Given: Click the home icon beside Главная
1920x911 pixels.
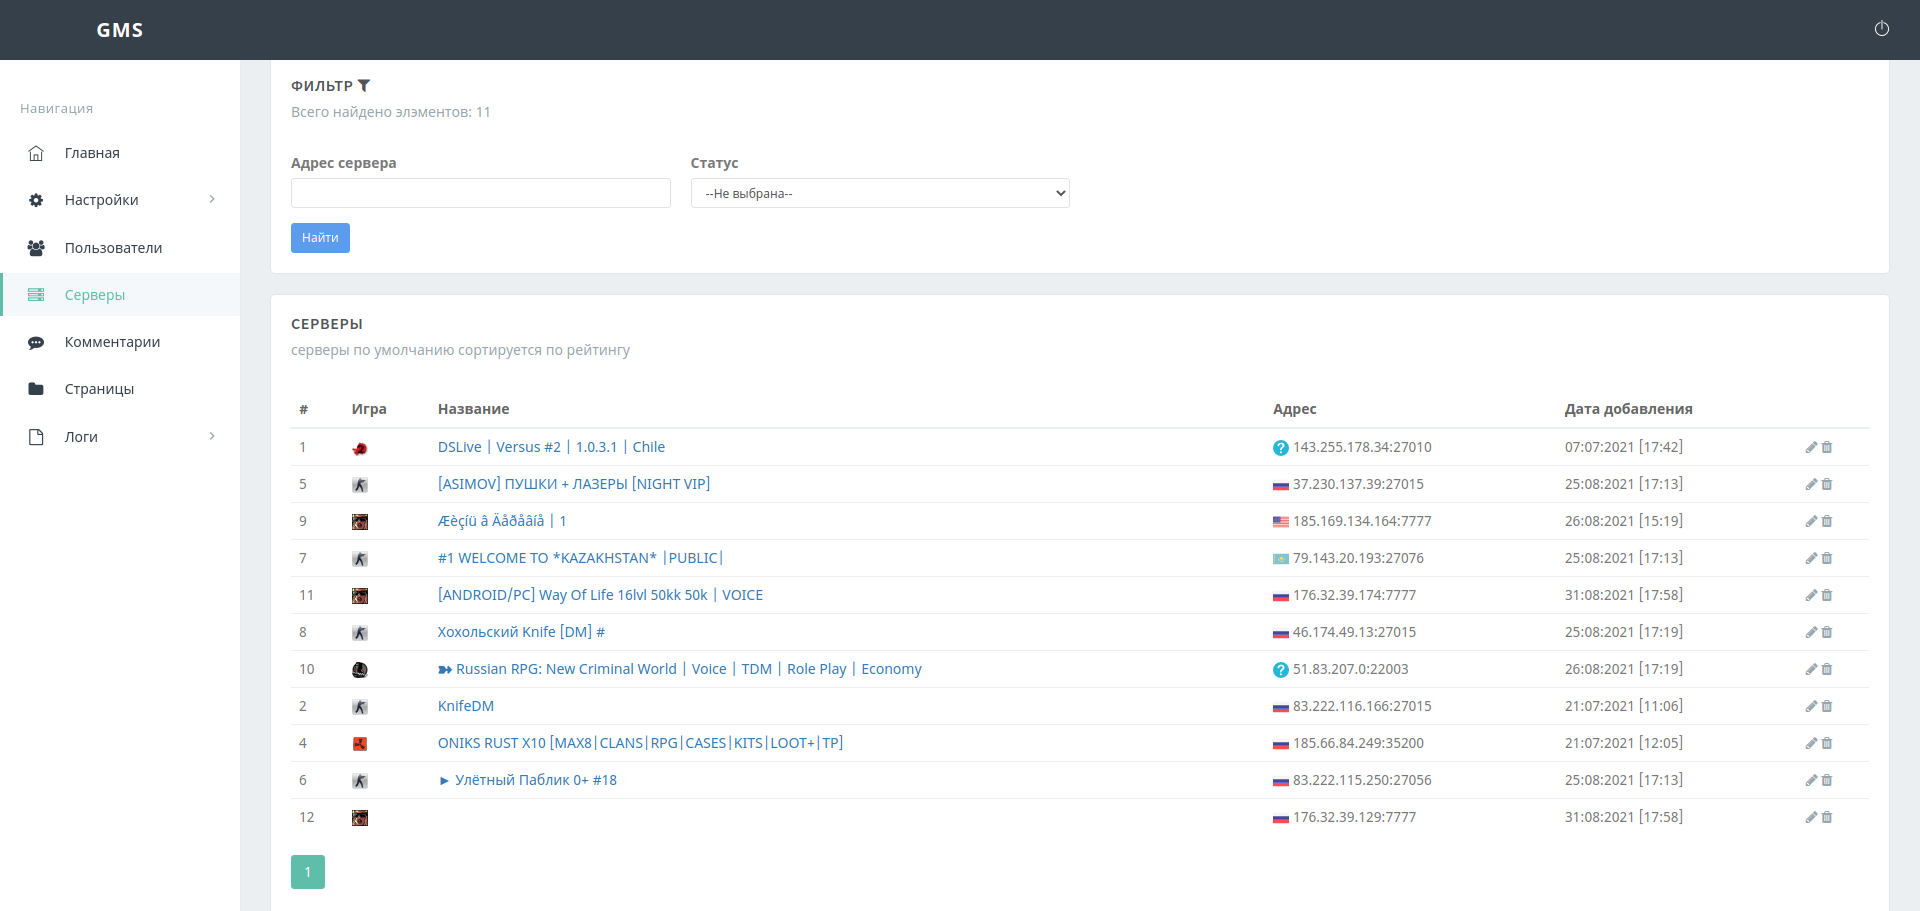Looking at the screenshot, I should [36, 153].
